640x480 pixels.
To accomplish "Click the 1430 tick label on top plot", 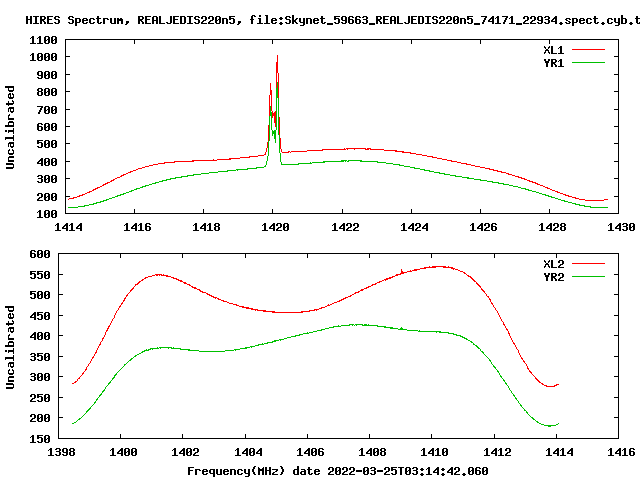I will point(621,227).
